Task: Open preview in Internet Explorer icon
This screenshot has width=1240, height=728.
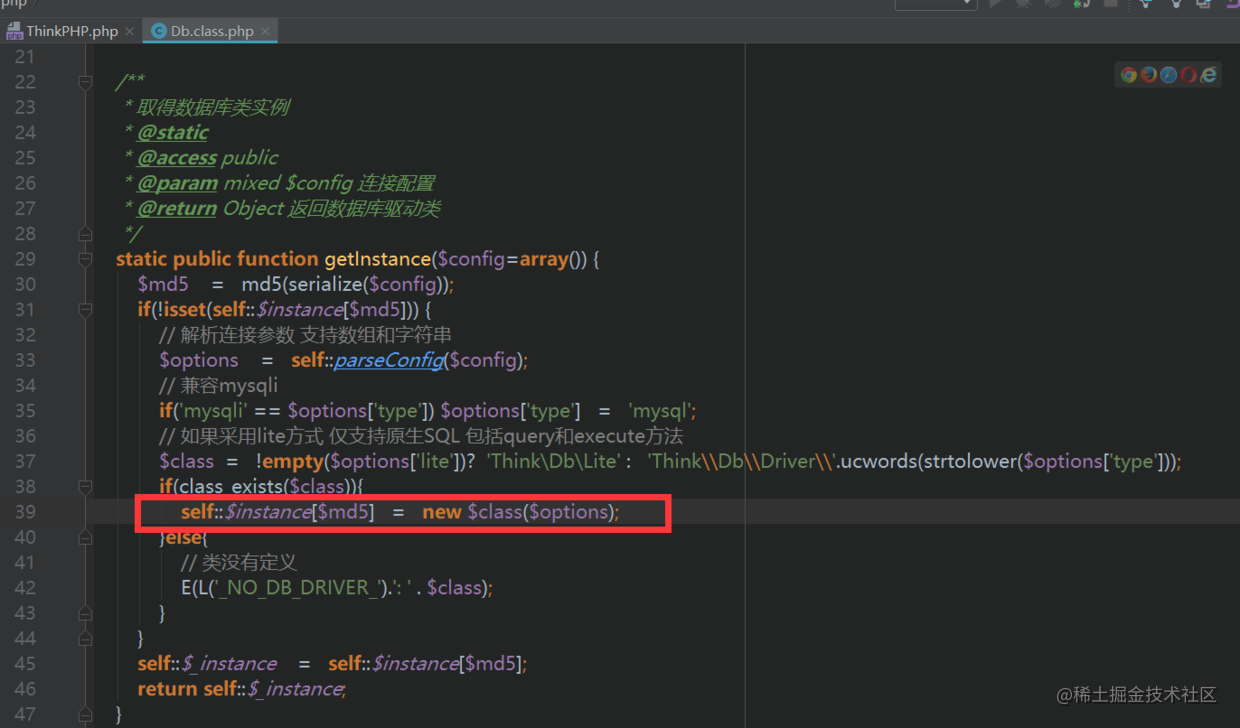Action: point(1209,75)
